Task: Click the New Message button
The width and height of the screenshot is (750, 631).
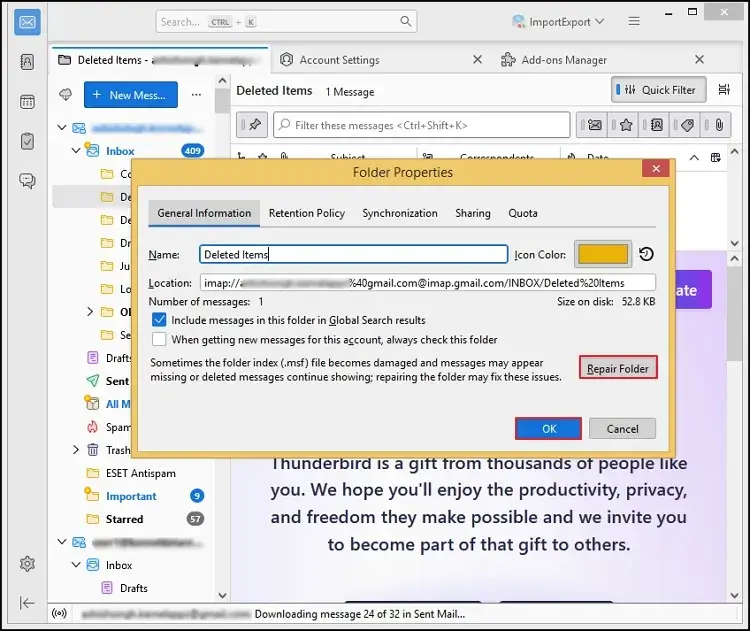Action: click(x=131, y=95)
